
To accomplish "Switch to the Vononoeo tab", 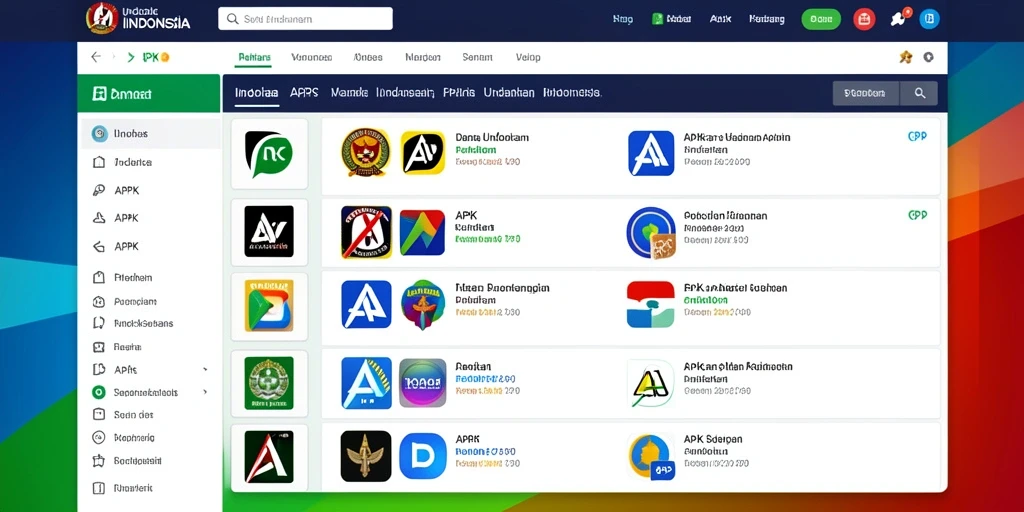I will (x=312, y=57).
